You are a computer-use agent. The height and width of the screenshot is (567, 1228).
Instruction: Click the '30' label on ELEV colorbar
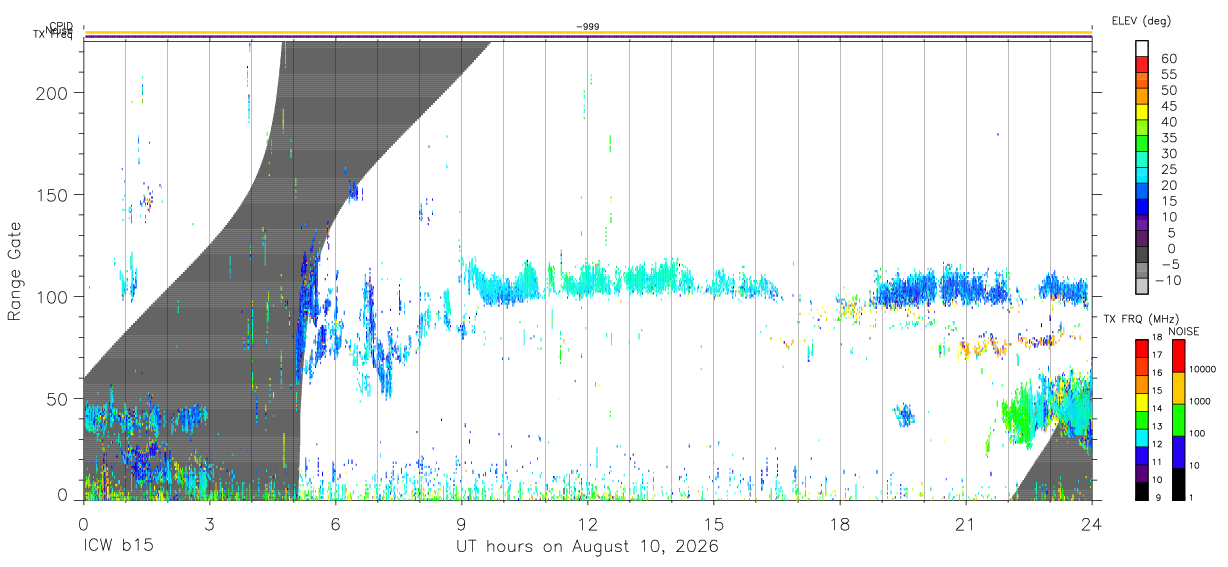coord(1169,154)
